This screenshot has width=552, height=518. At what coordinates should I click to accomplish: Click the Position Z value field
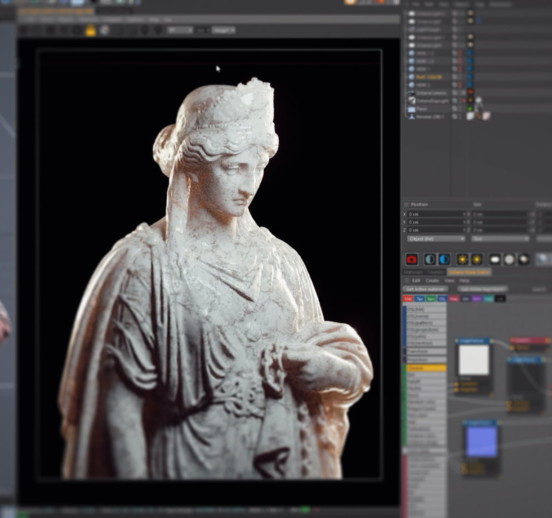(437, 230)
